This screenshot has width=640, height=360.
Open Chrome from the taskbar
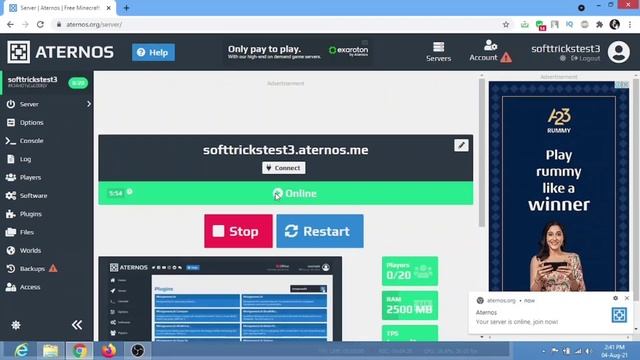coord(80,351)
